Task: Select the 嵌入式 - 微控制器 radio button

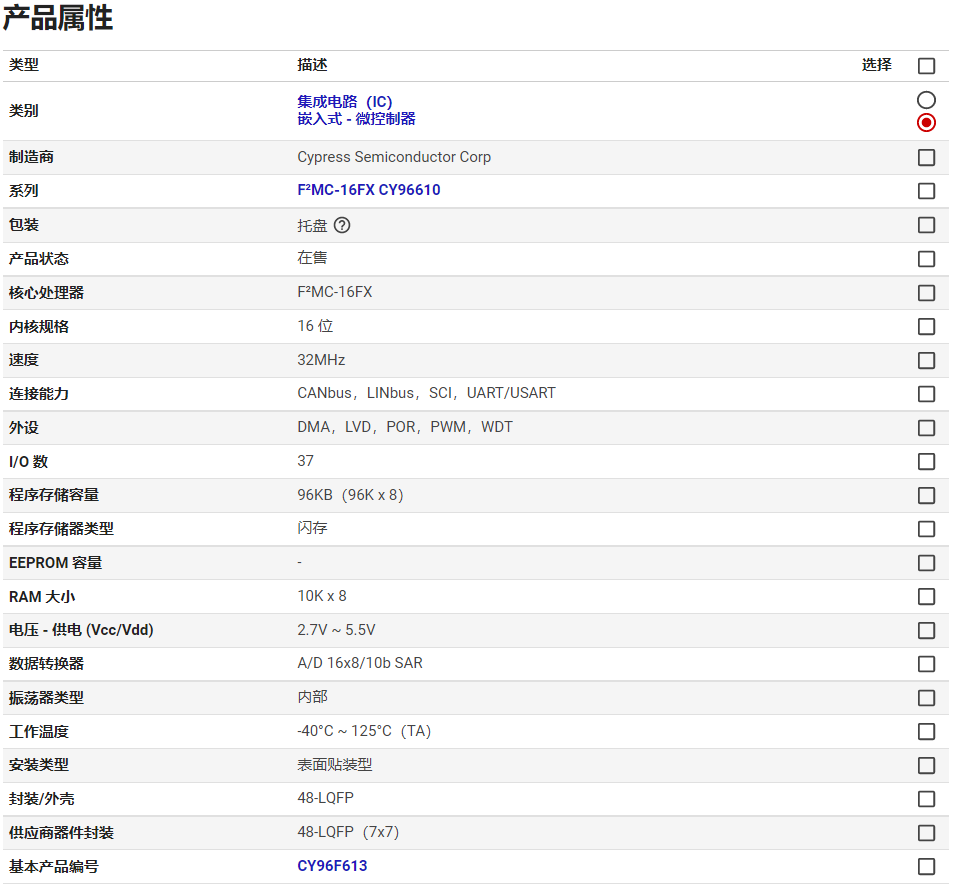Action: click(926, 122)
